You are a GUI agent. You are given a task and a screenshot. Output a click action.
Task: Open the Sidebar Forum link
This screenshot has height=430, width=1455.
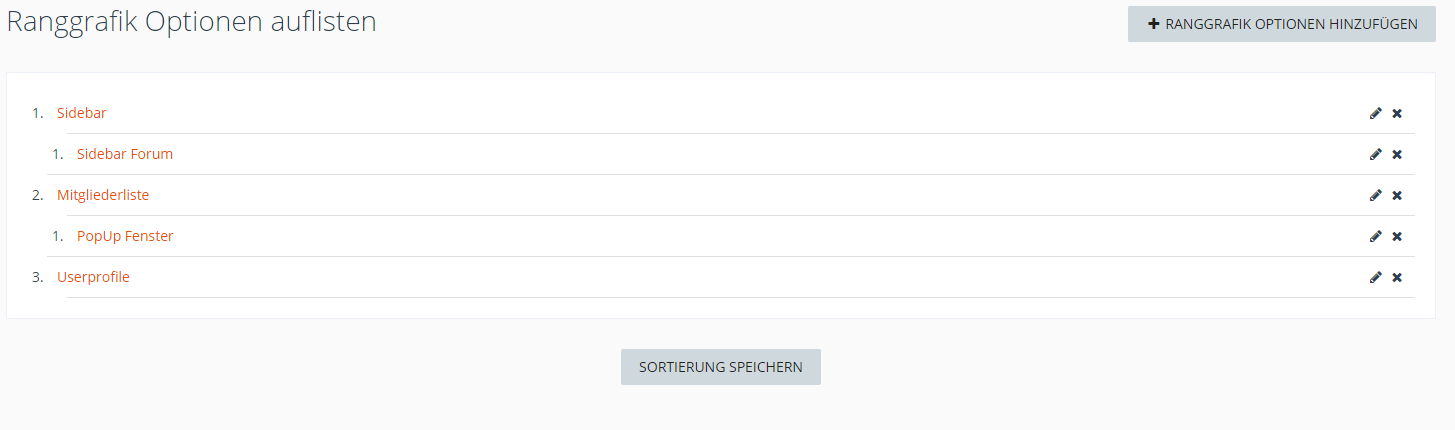point(124,154)
